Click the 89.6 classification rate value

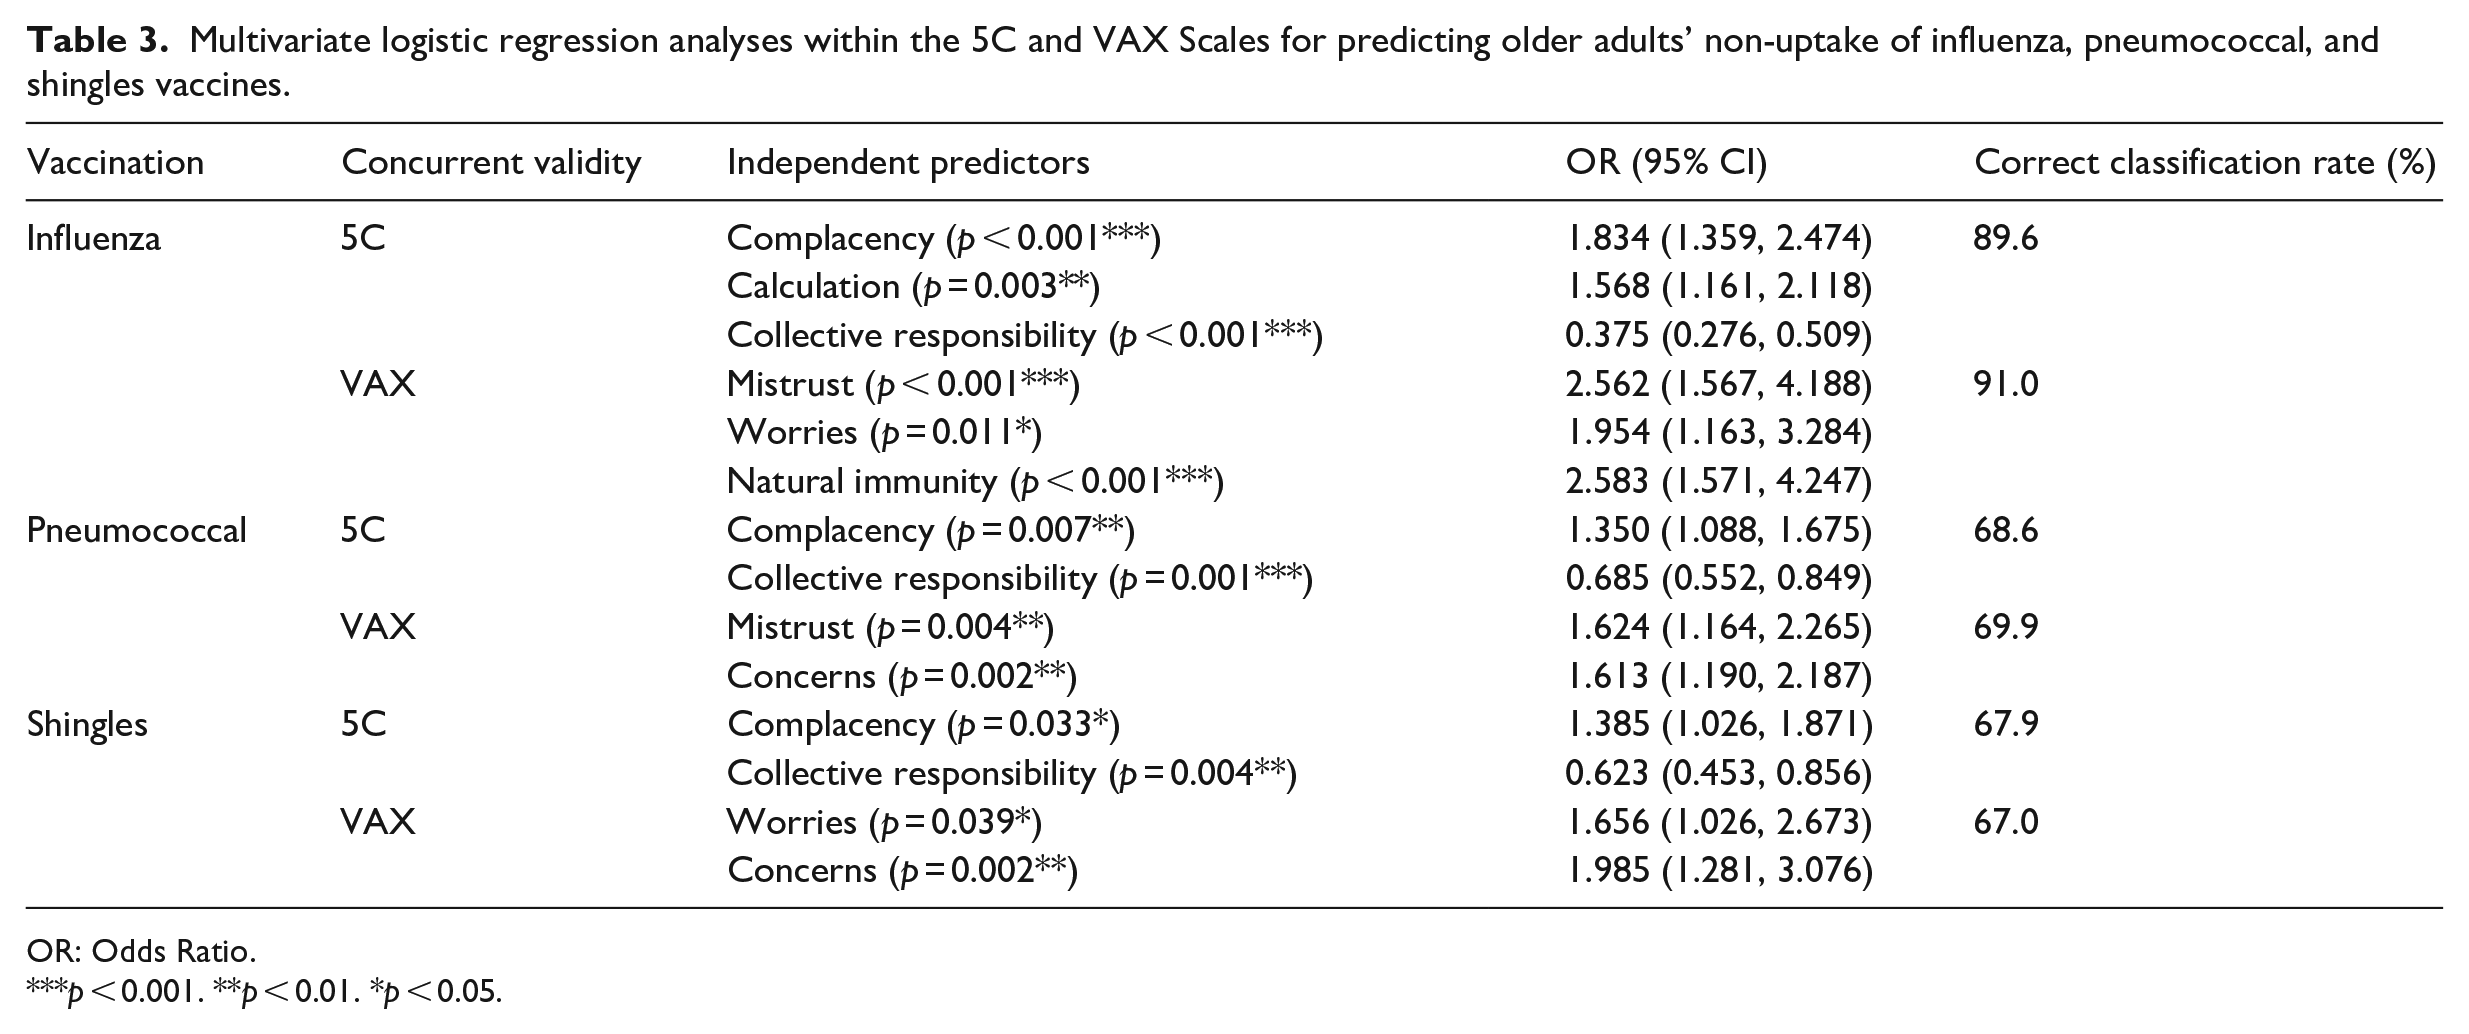pyautogui.click(x=2006, y=239)
